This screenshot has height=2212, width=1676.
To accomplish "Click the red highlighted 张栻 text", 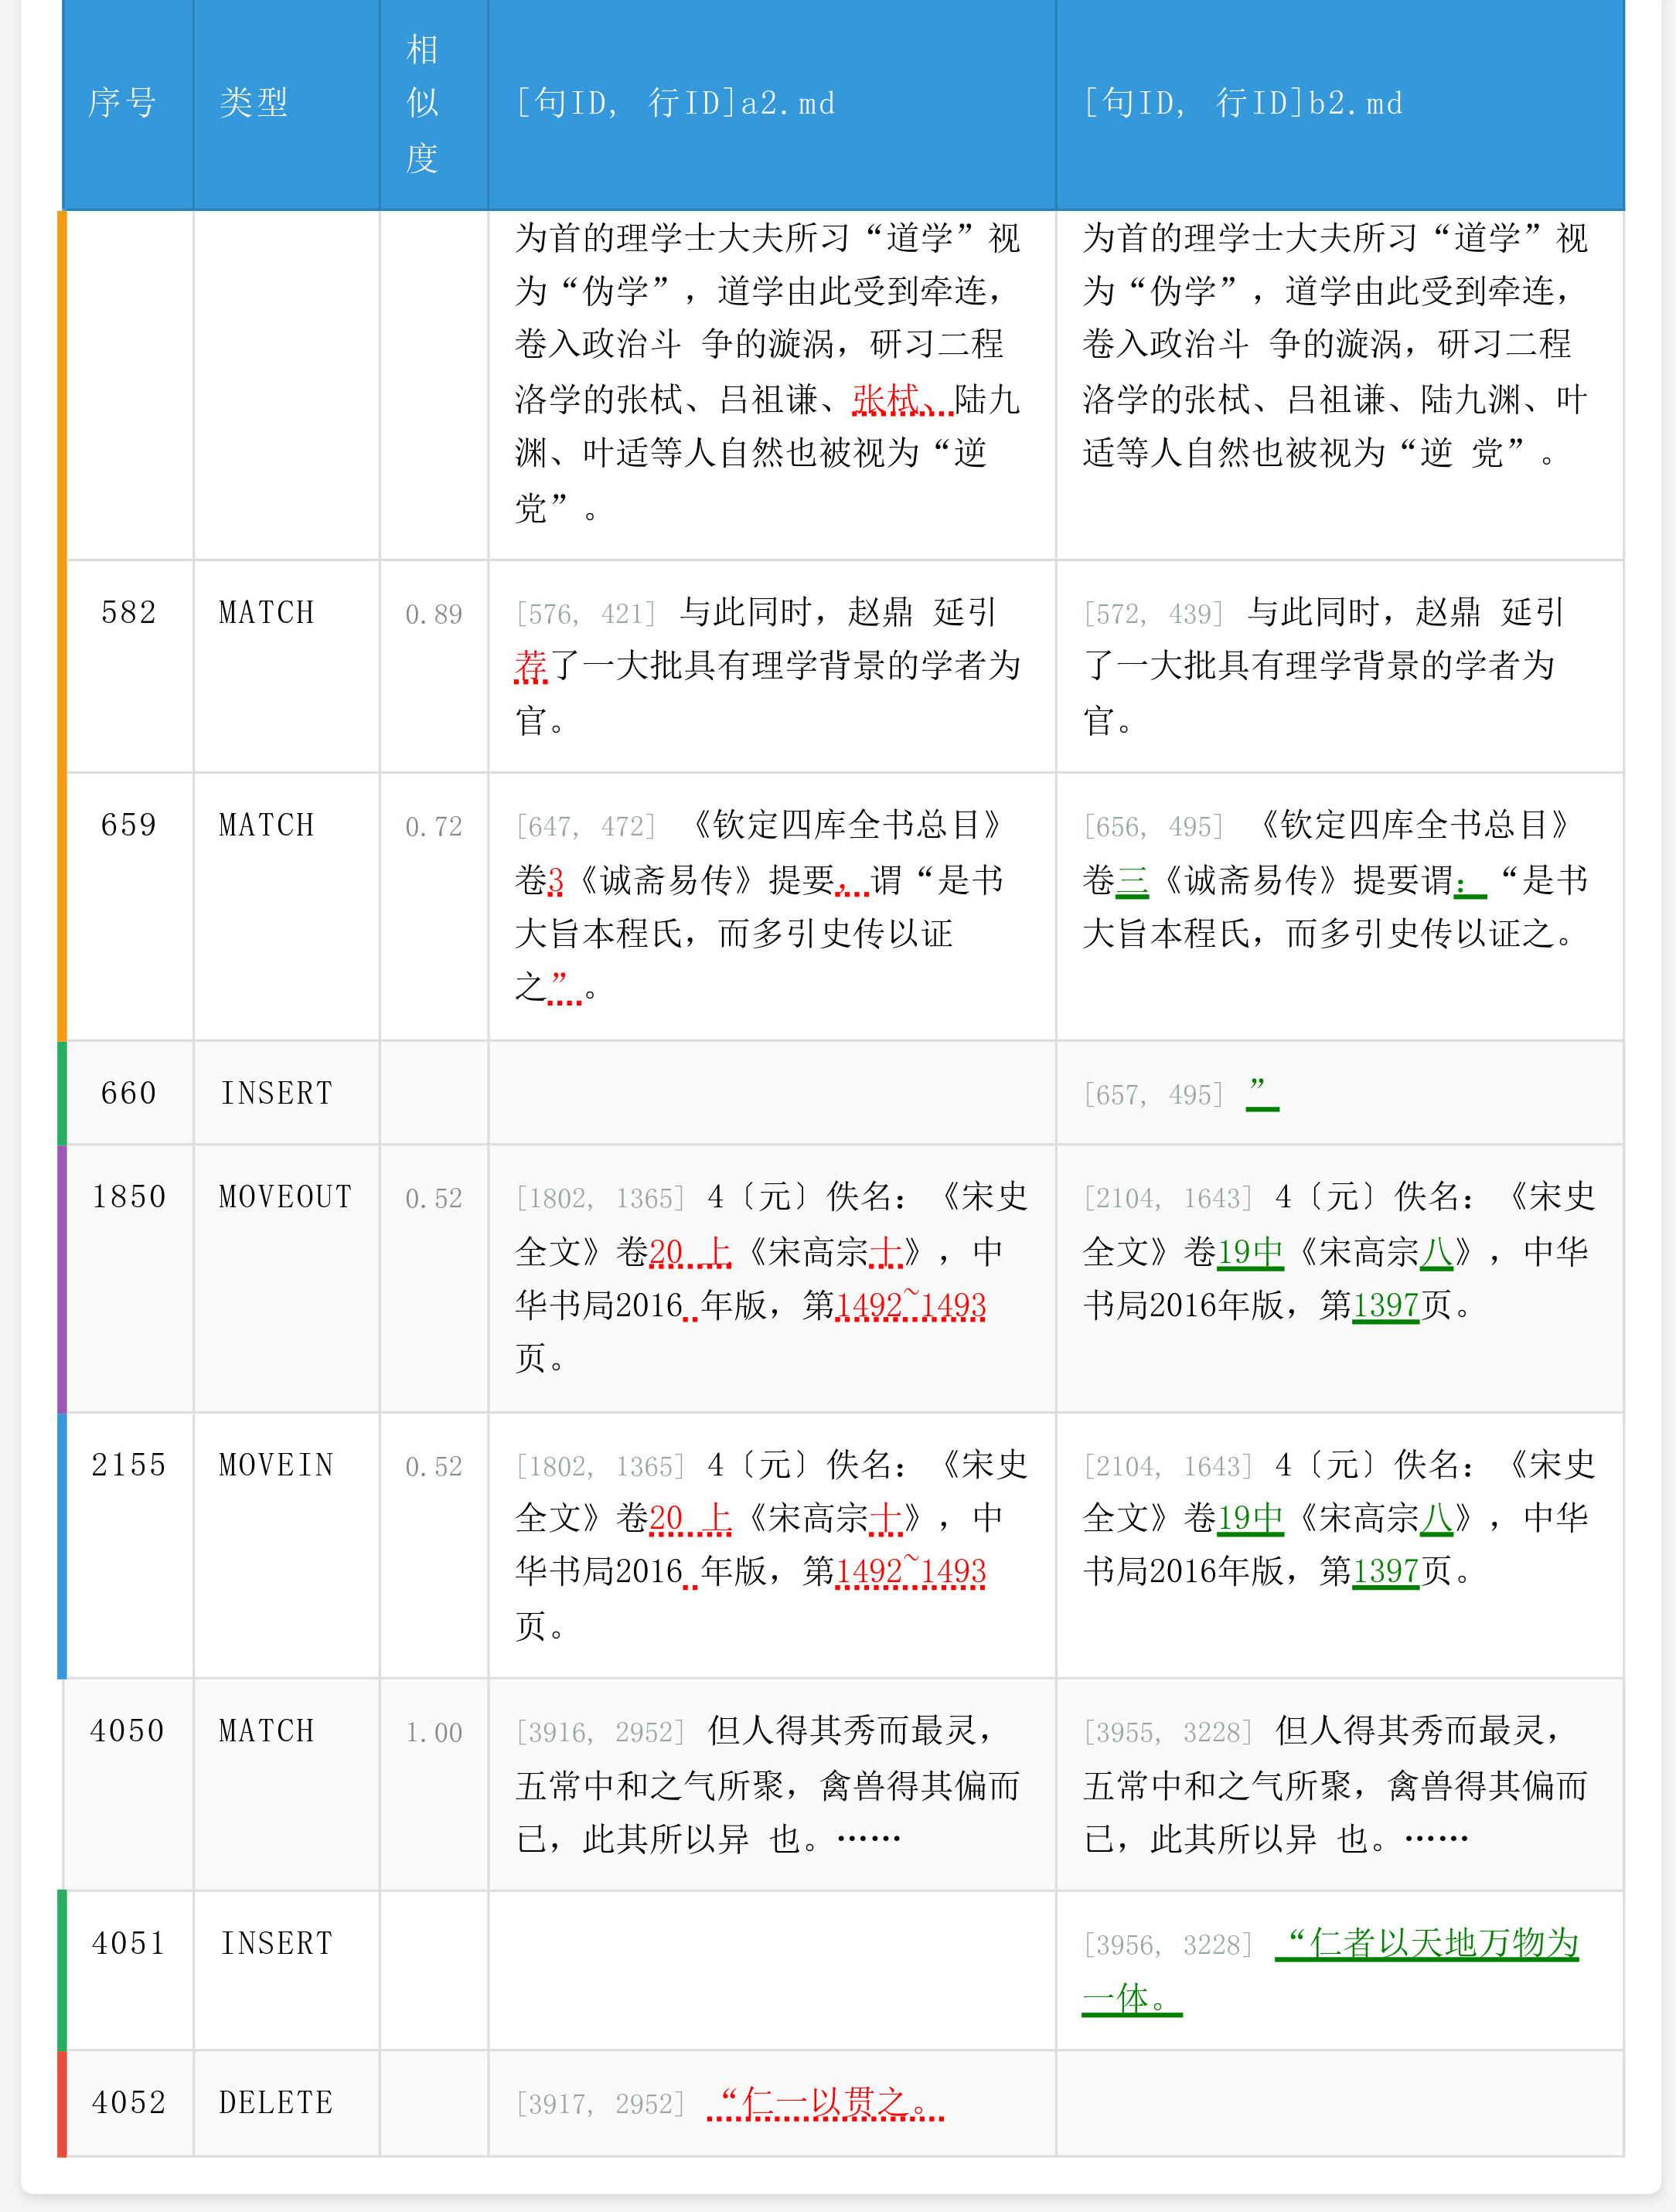I will pyautogui.click(x=886, y=400).
